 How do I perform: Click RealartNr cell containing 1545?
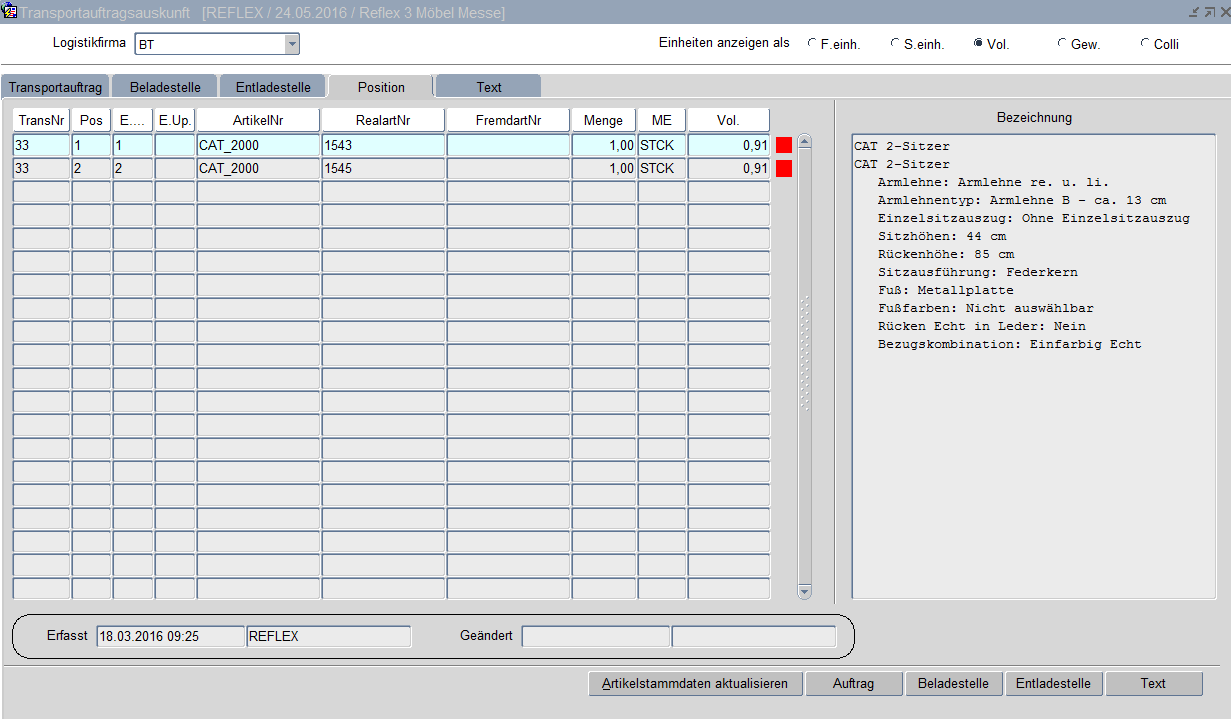click(x=383, y=169)
